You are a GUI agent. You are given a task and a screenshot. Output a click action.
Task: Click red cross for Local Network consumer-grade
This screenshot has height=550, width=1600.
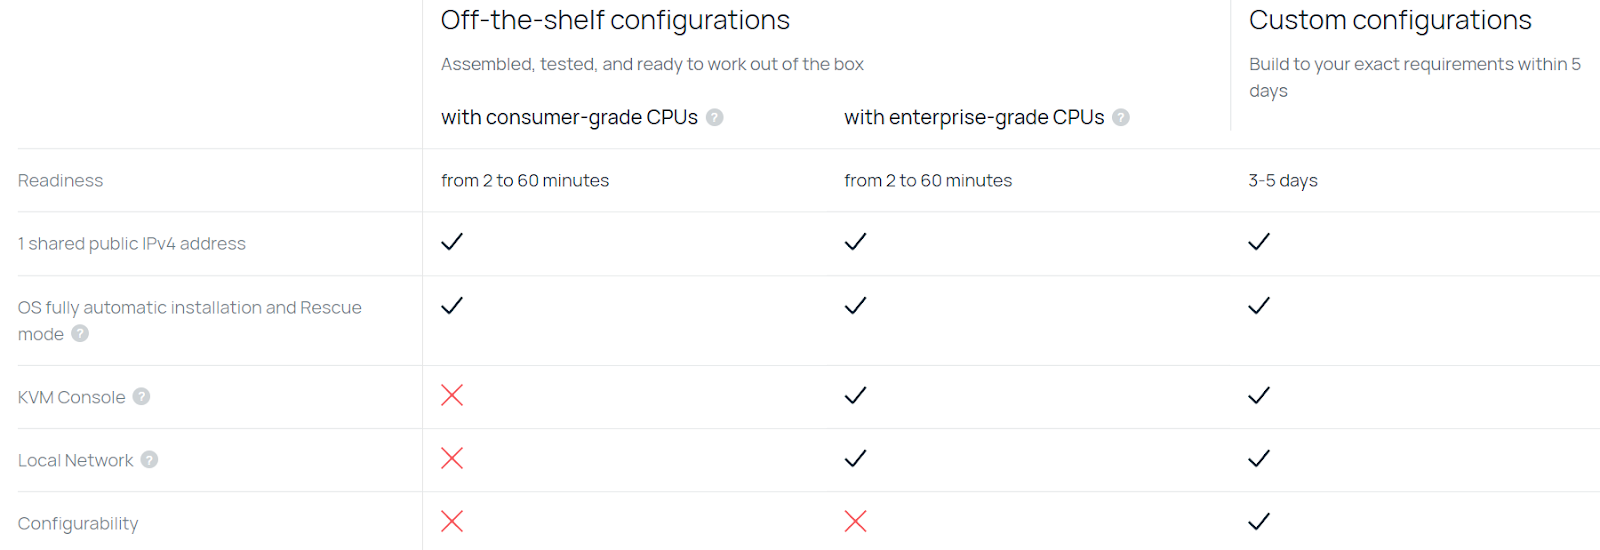tap(452, 458)
